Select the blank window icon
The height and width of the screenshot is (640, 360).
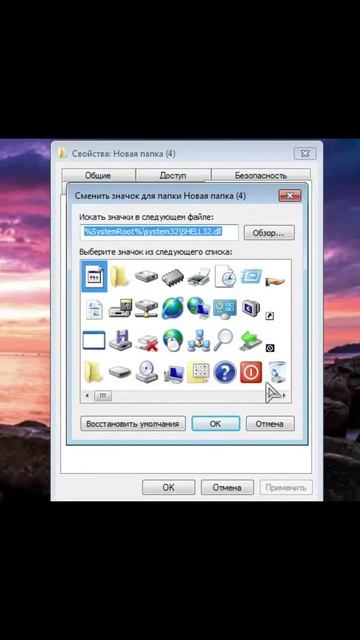(x=94, y=340)
